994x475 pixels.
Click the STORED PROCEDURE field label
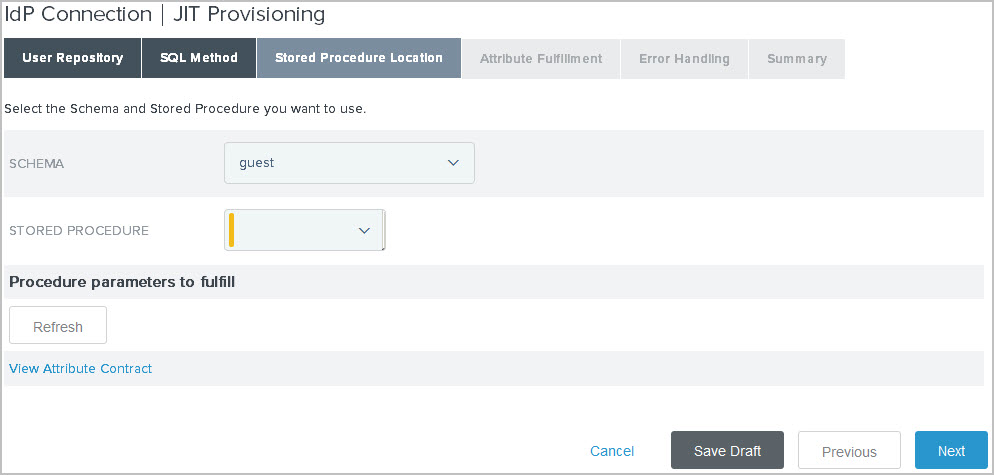point(79,230)
